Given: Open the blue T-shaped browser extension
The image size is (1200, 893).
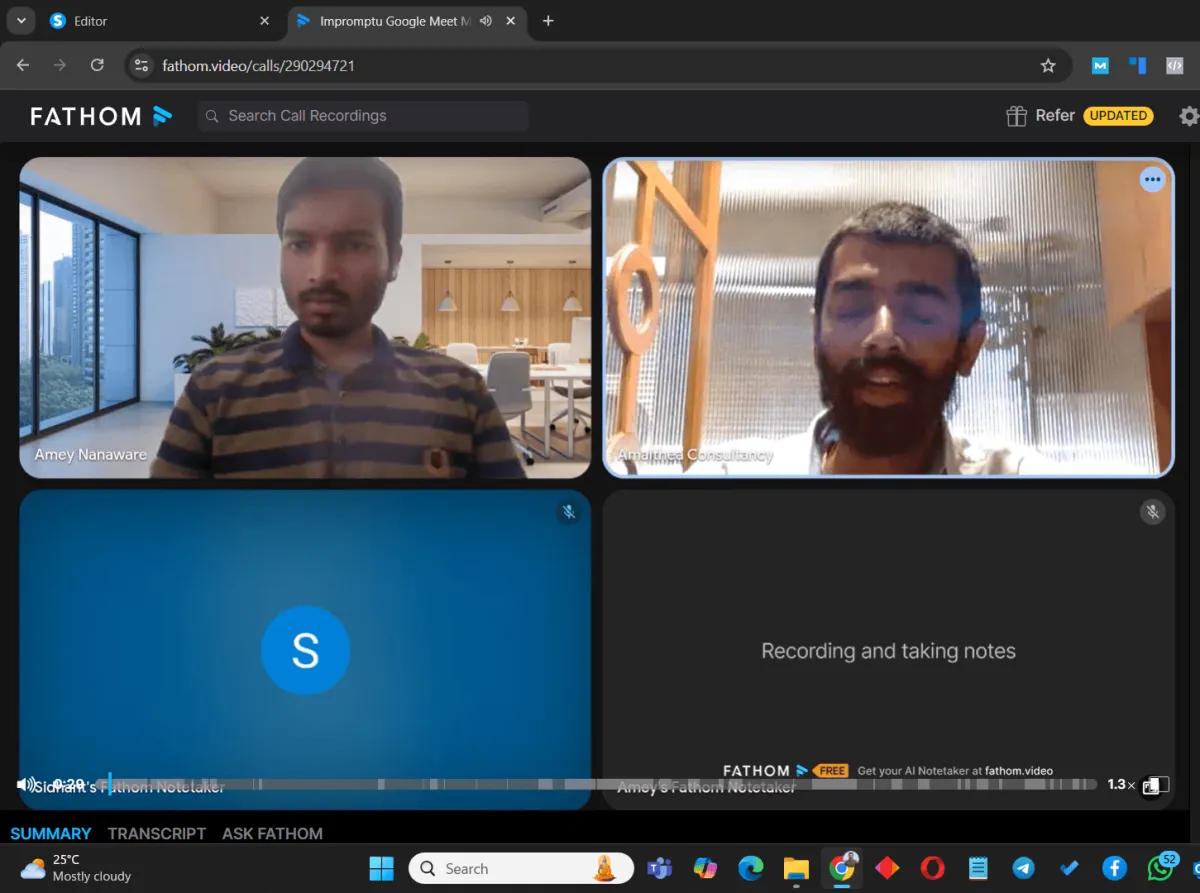Looking at the screenshot, I should point(1137,65).
